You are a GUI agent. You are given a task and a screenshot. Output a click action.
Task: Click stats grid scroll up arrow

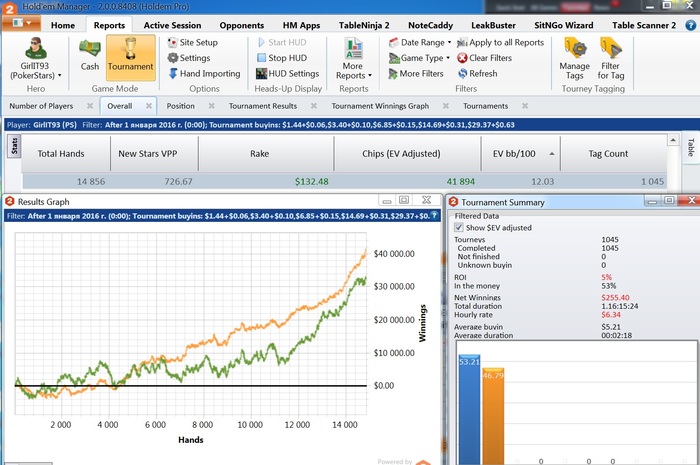coord(673,141)
